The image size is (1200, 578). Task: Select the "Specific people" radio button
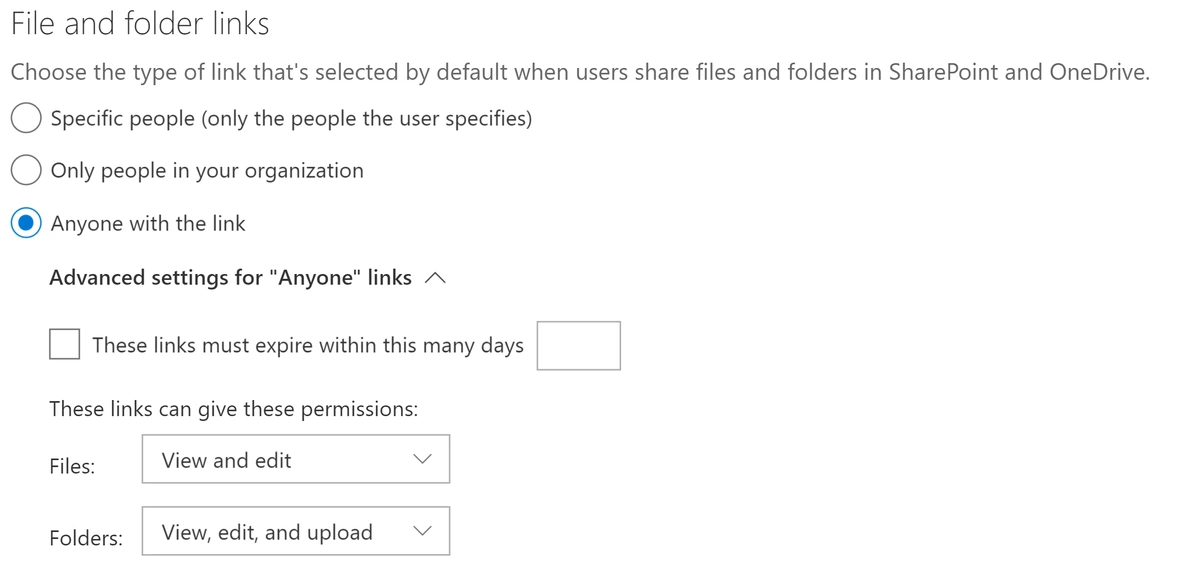pos(26,119)
